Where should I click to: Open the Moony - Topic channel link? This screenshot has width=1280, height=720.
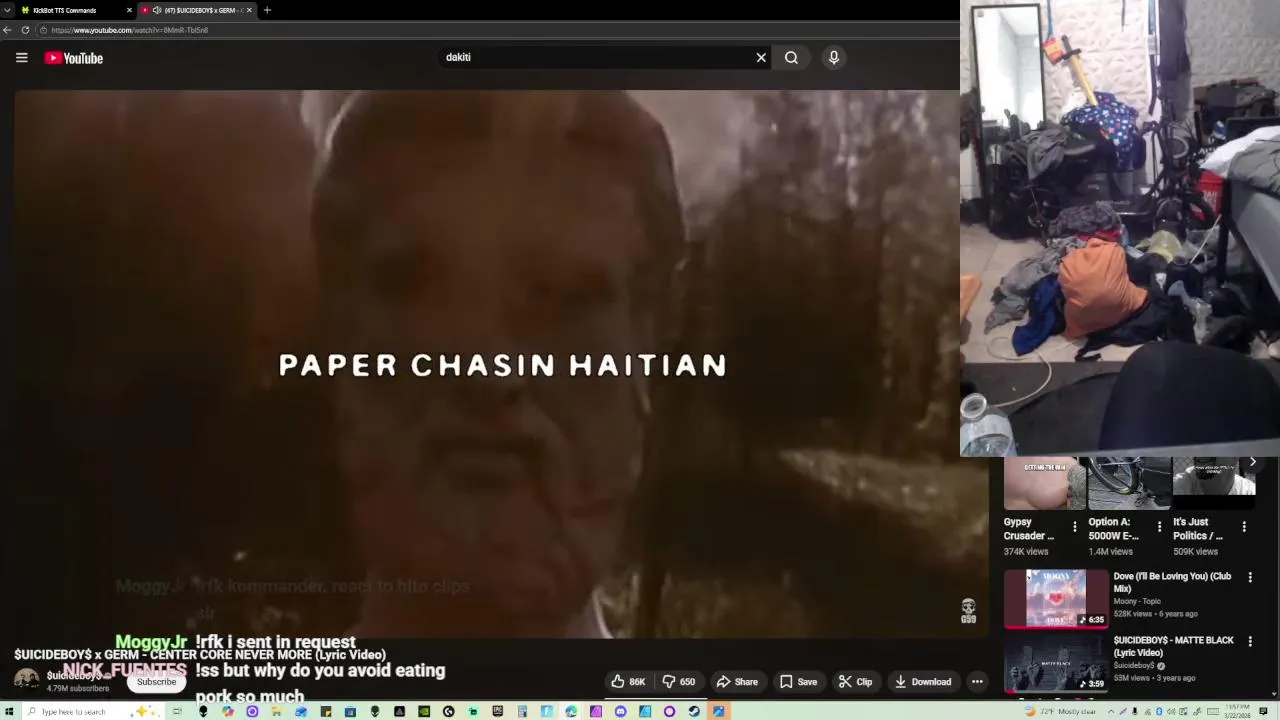click(x=1137, y=601)
